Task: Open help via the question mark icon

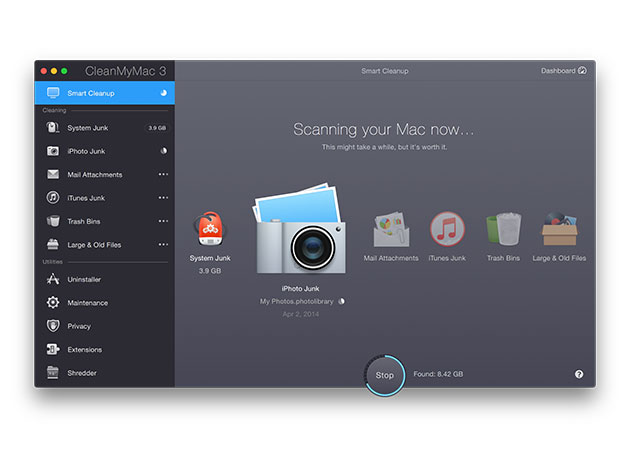Action: [579, 374]
